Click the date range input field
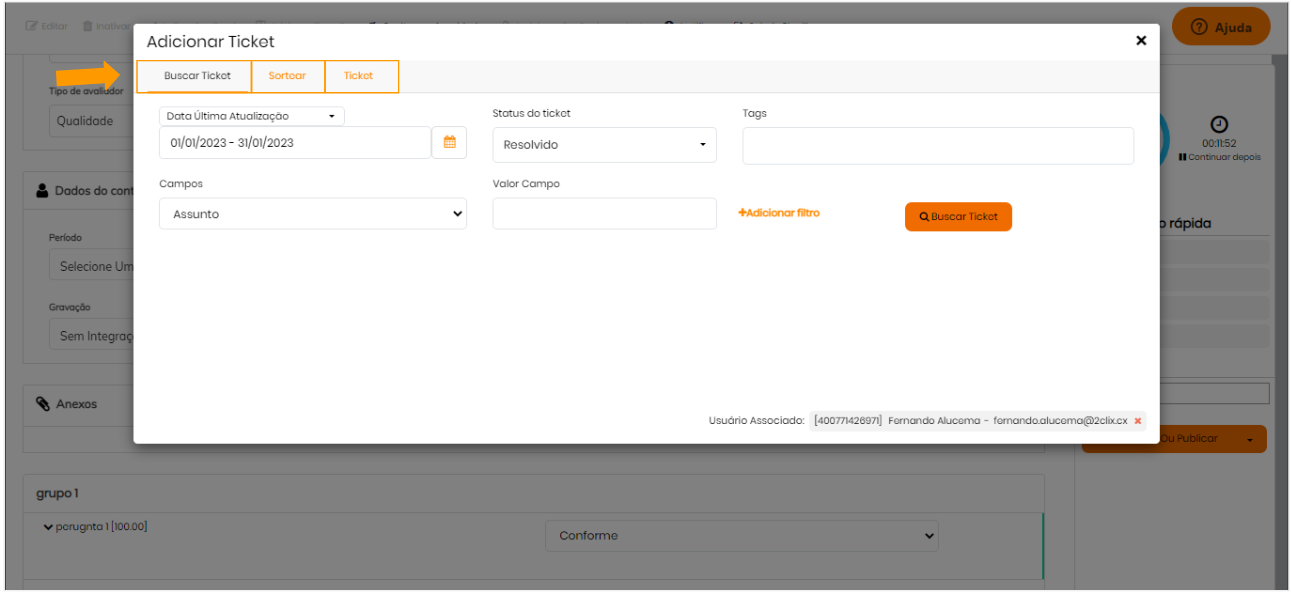1291x592 pixels. tap(294, 143)
